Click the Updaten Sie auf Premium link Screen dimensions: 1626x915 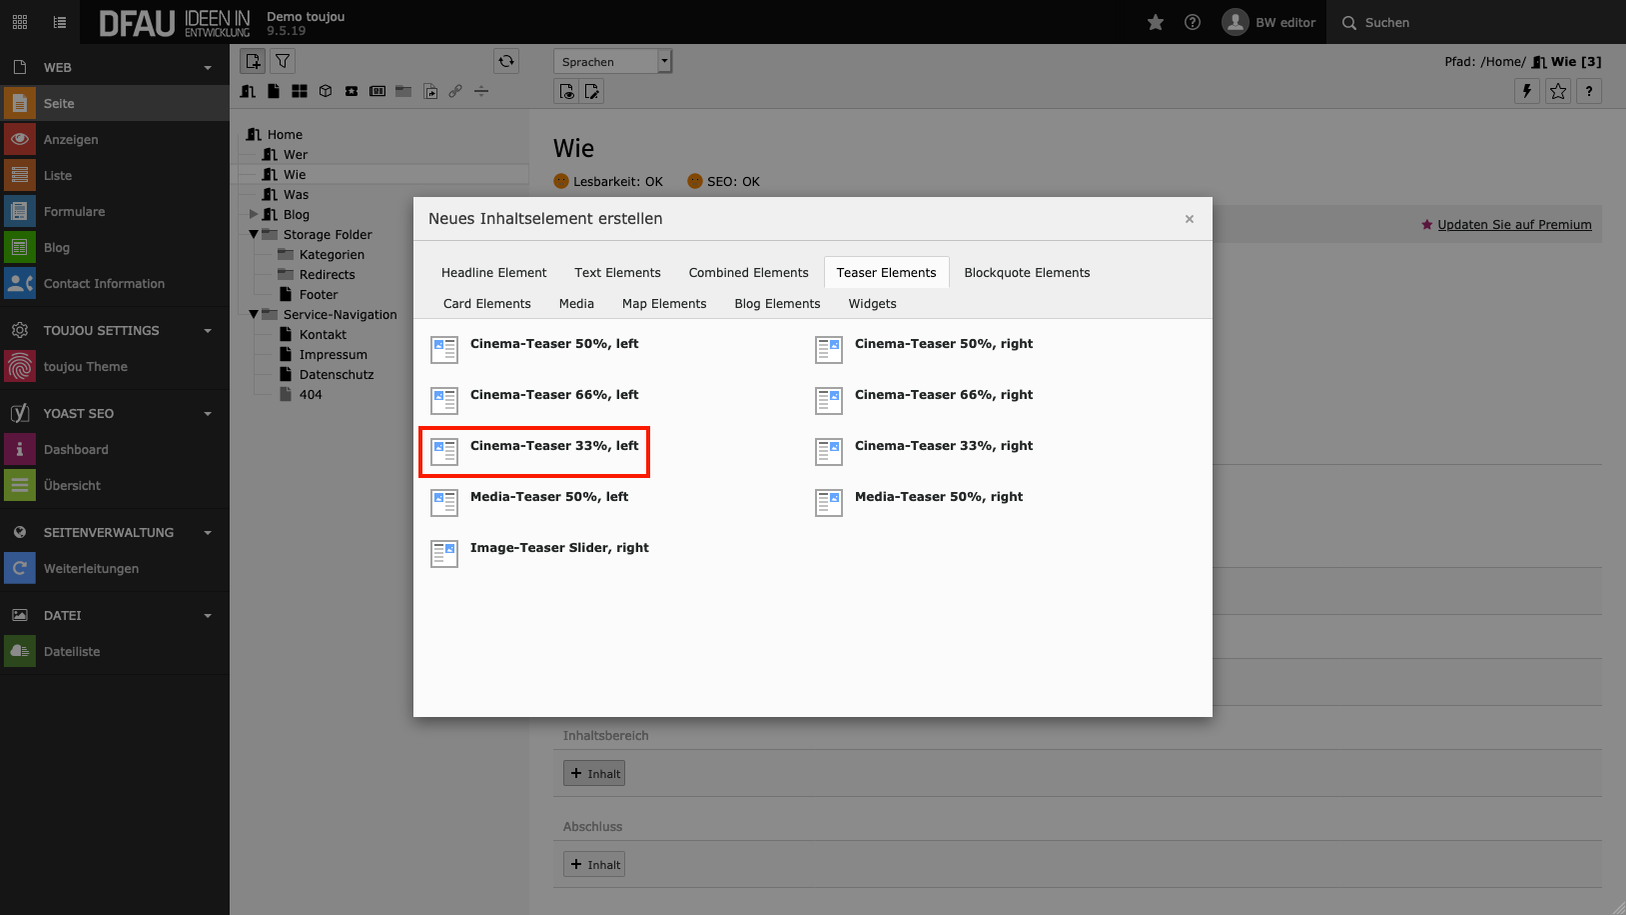[1513, 225]
